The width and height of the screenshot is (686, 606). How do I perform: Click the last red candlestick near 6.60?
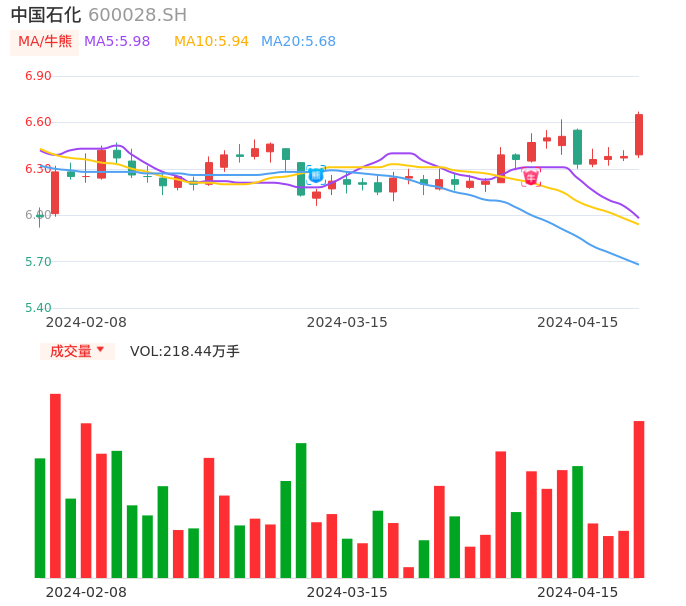click(639, 134)
